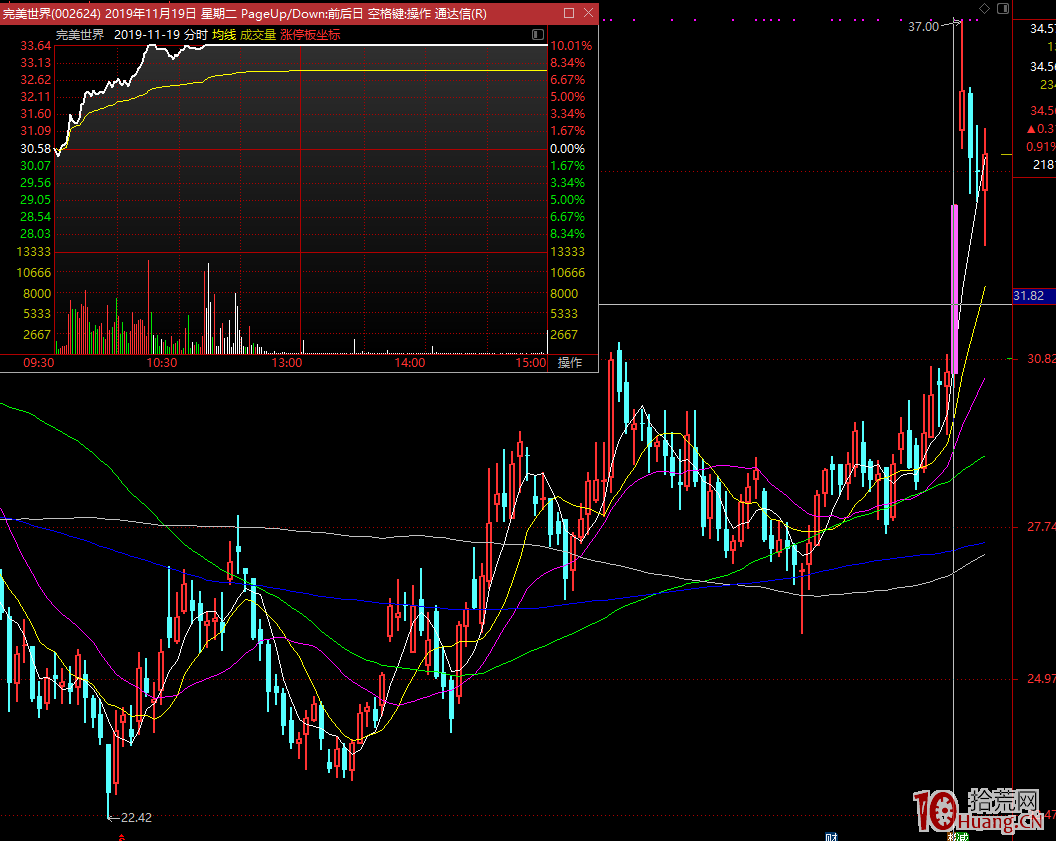
Task: Click the 37.00 high price label
Action: (x=923, y=27)
